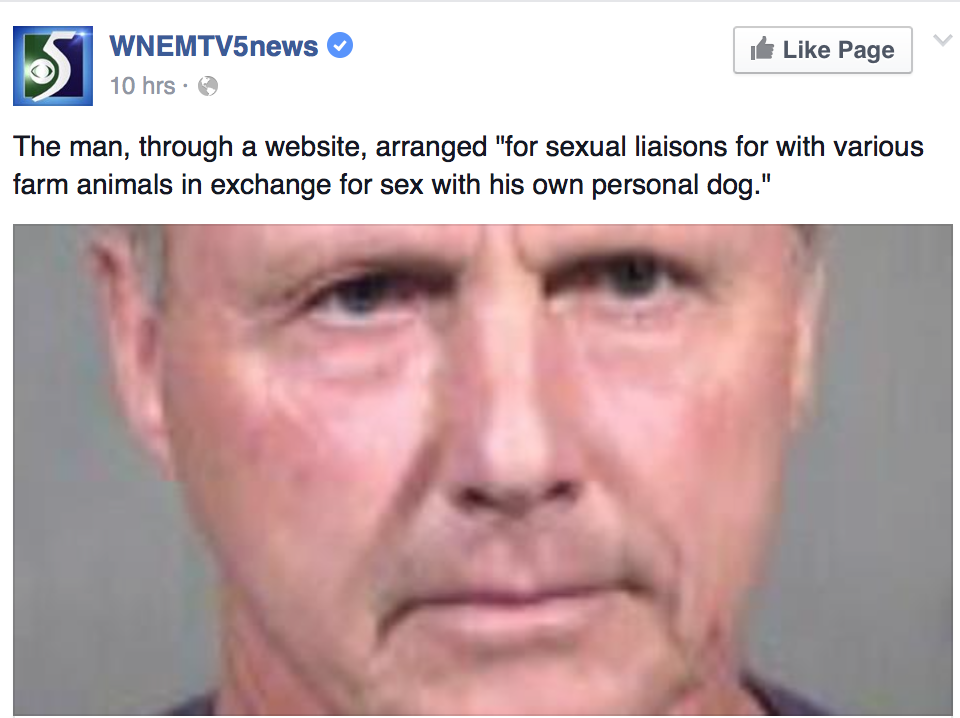This screenshot has height=718, width=960.
Task: Click the post text starting 'The man, through'
Action: coord(468,165)
